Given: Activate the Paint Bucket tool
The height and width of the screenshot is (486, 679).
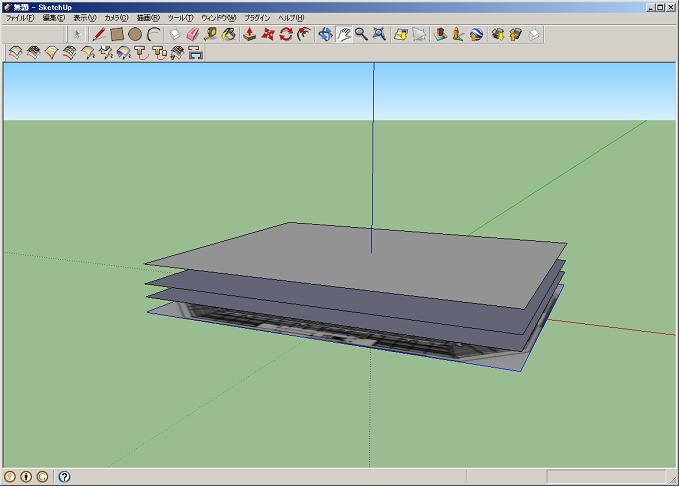Looking at the screenshot, I should pos(229,34).
